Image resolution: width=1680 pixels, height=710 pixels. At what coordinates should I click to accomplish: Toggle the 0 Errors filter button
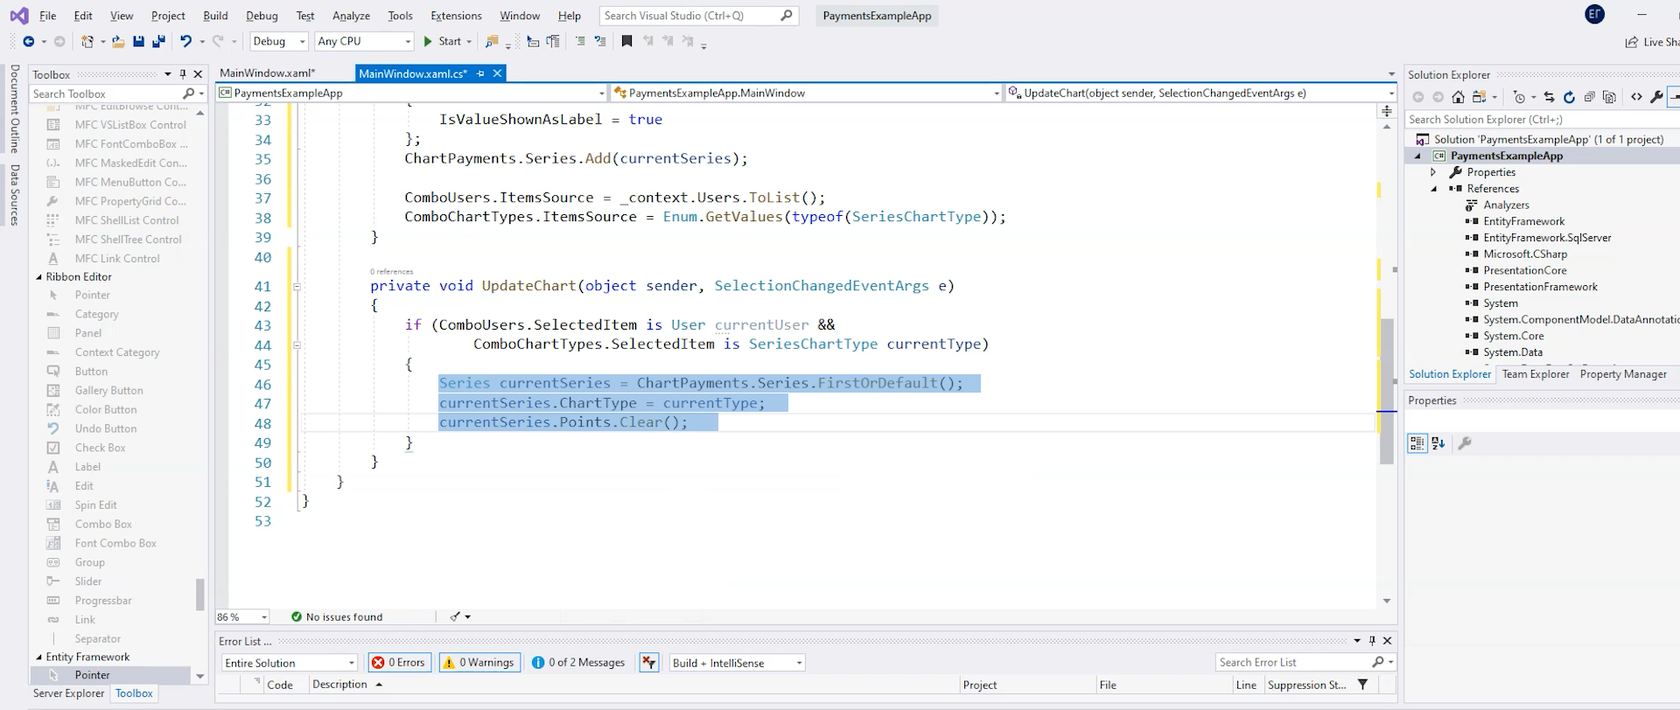(399, 662)
